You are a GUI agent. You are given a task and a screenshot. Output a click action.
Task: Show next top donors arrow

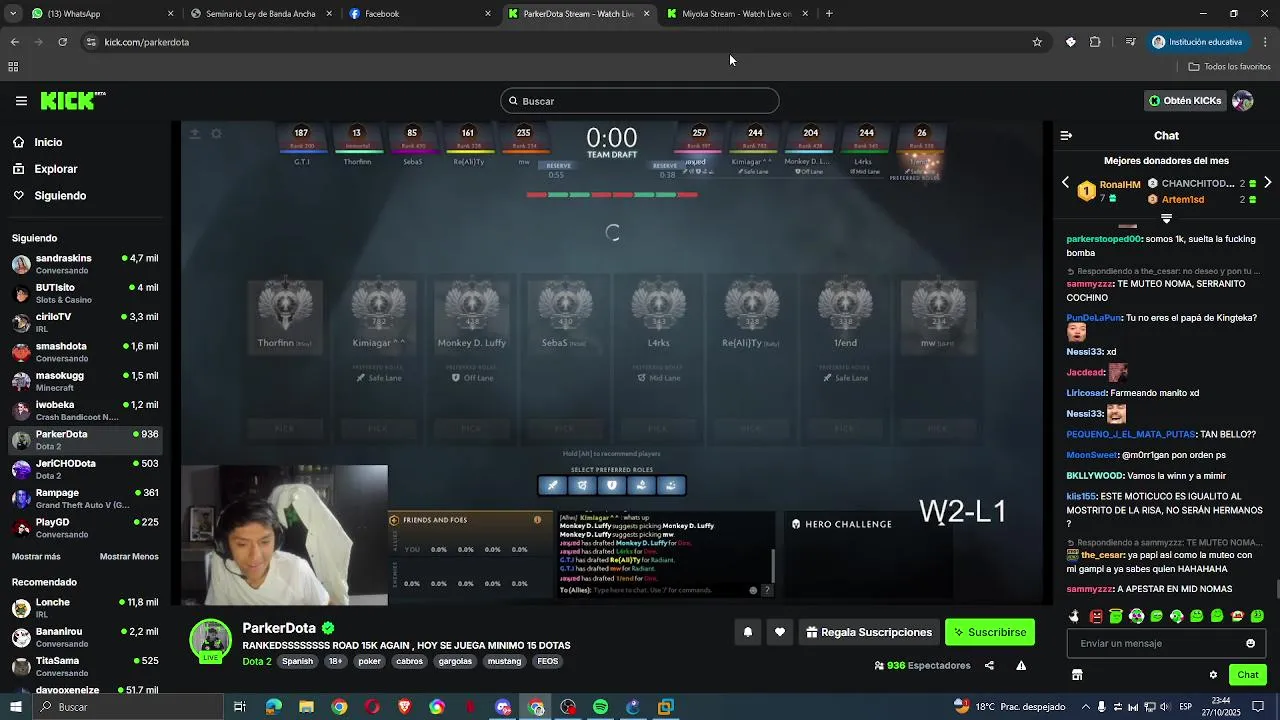click(1267, 183)
